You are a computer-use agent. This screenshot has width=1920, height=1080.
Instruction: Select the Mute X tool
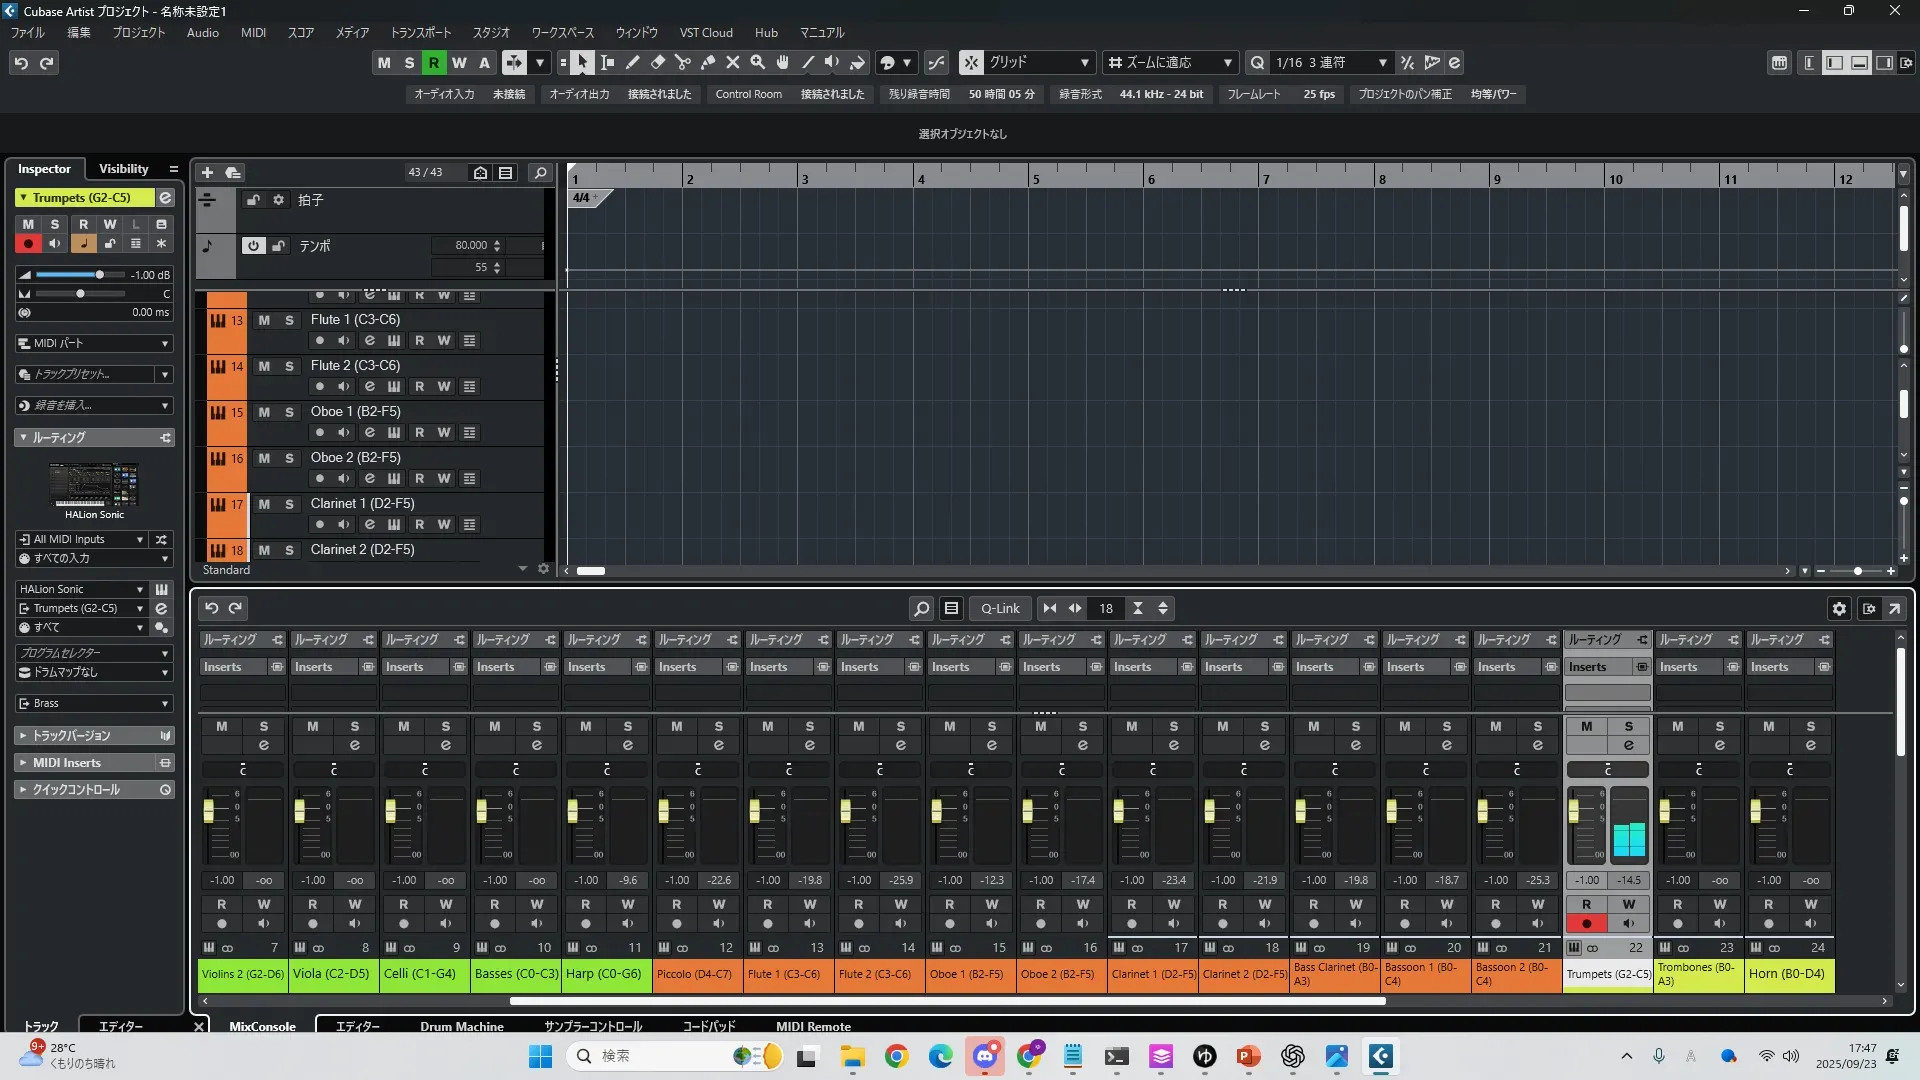733,63
